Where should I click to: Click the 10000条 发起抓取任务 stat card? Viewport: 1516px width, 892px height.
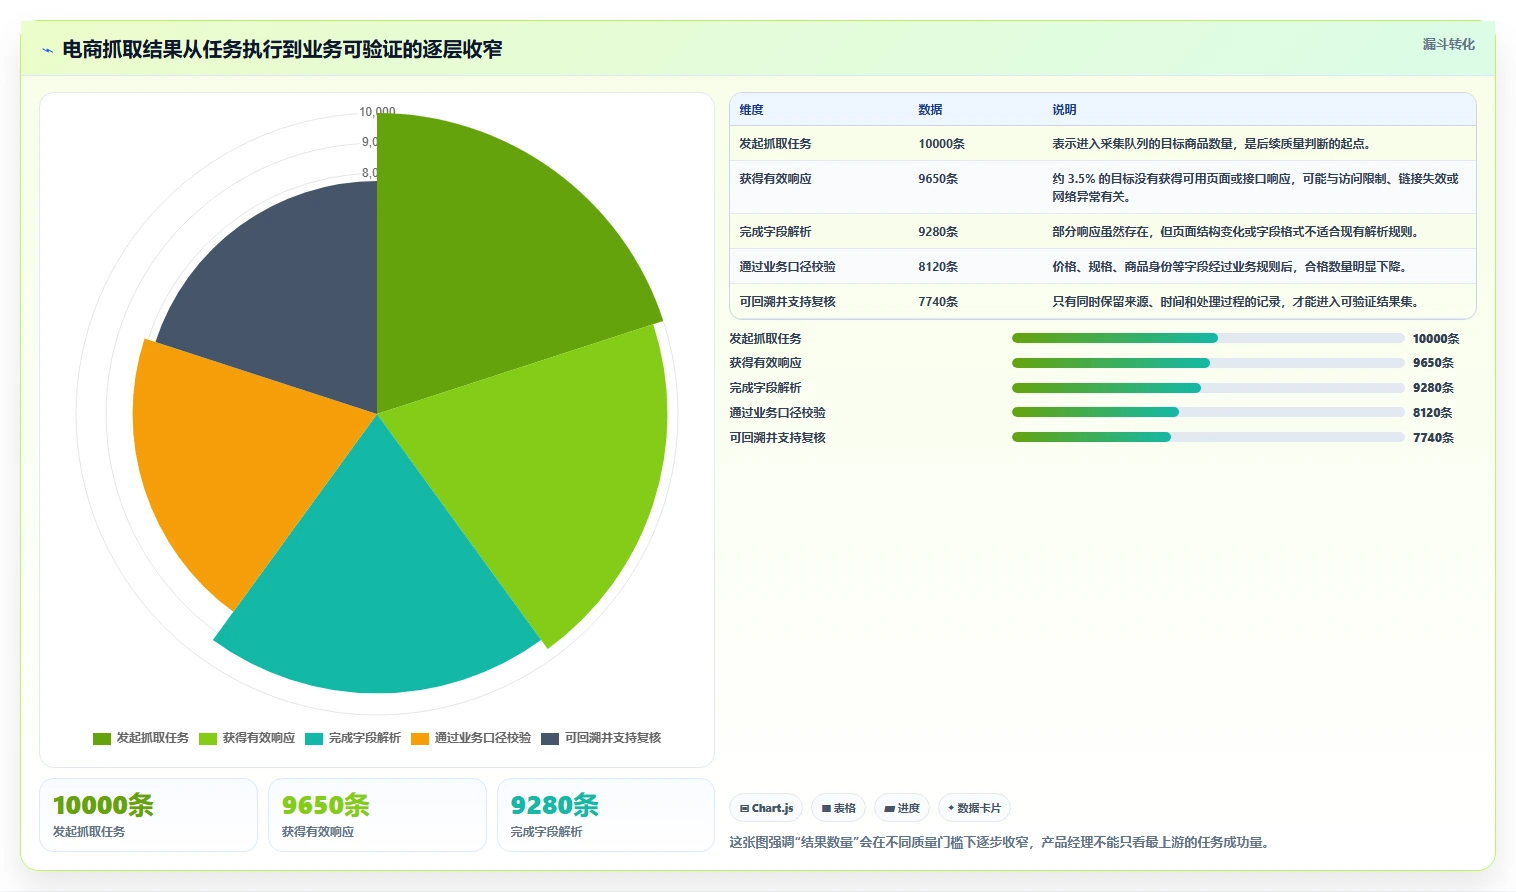(148, 815)
